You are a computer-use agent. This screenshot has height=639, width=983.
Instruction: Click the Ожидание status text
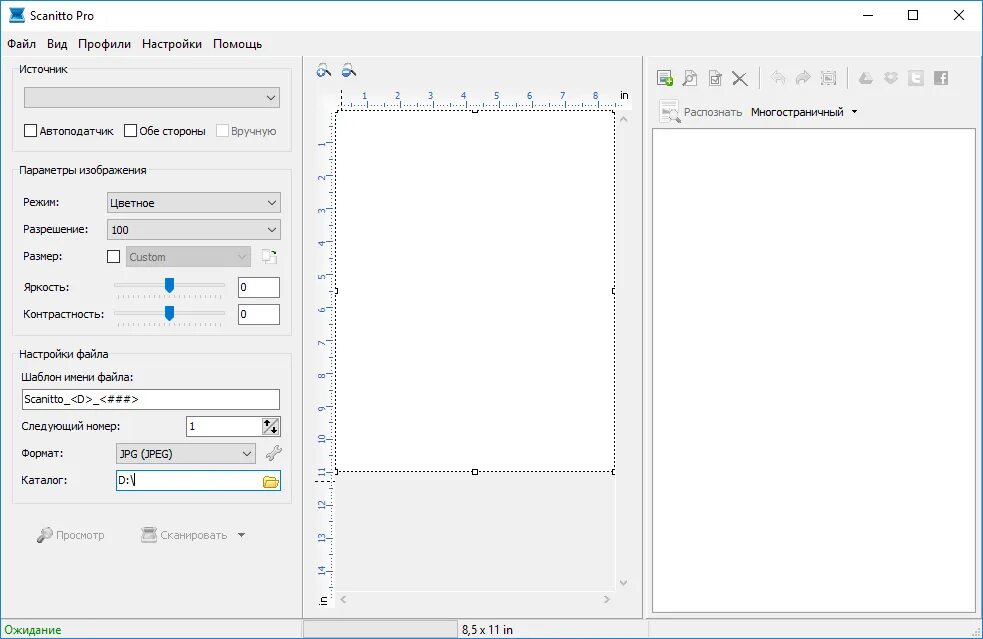(x=33, y=630)
